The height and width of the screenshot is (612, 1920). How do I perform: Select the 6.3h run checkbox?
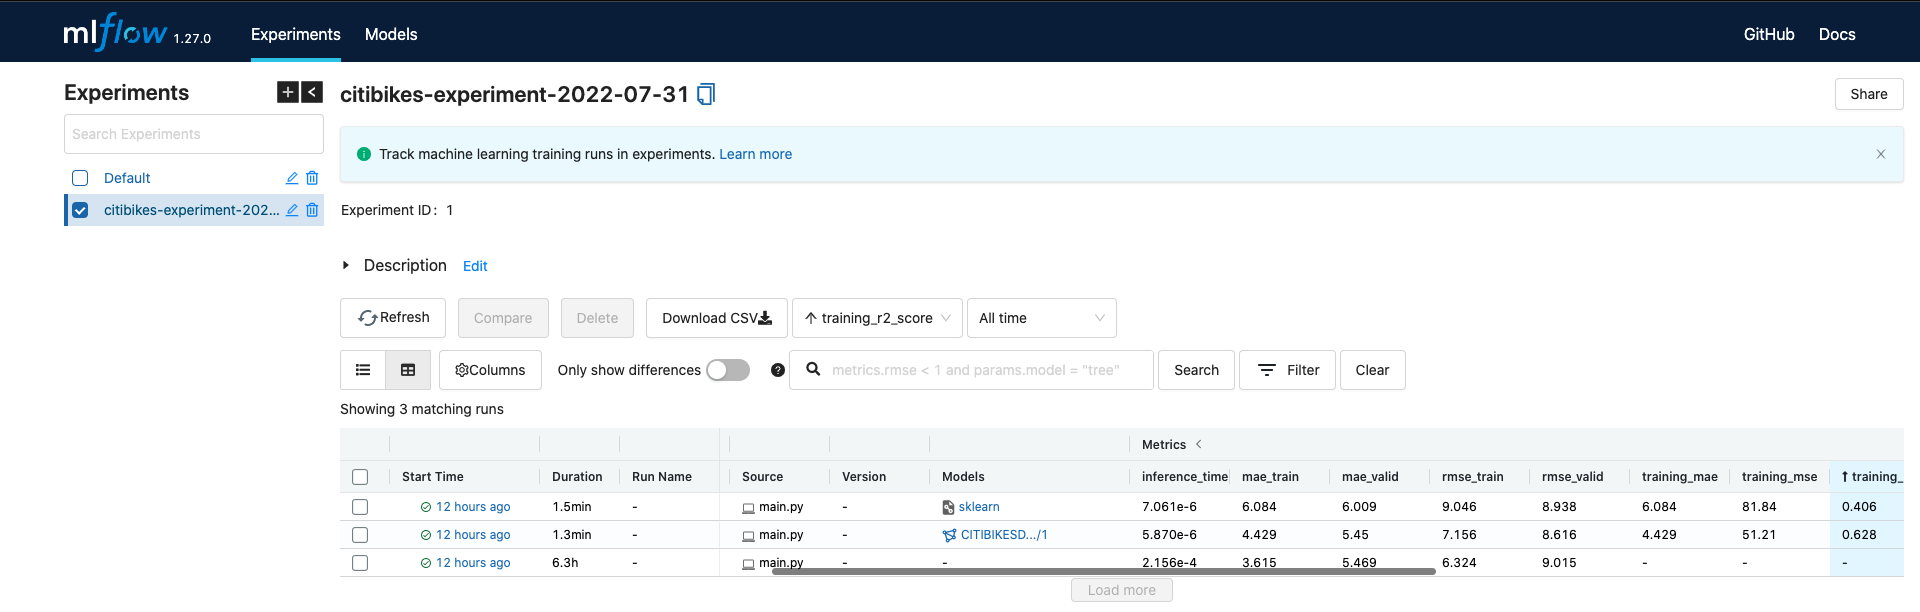(360, 563)
